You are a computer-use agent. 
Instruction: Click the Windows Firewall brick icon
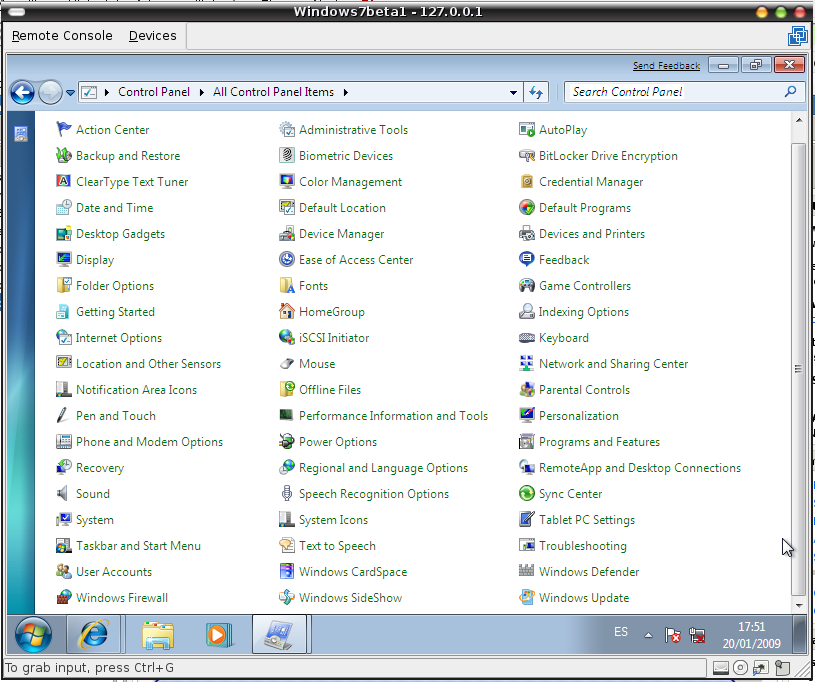pyautogui.click(x=63, y=597)
